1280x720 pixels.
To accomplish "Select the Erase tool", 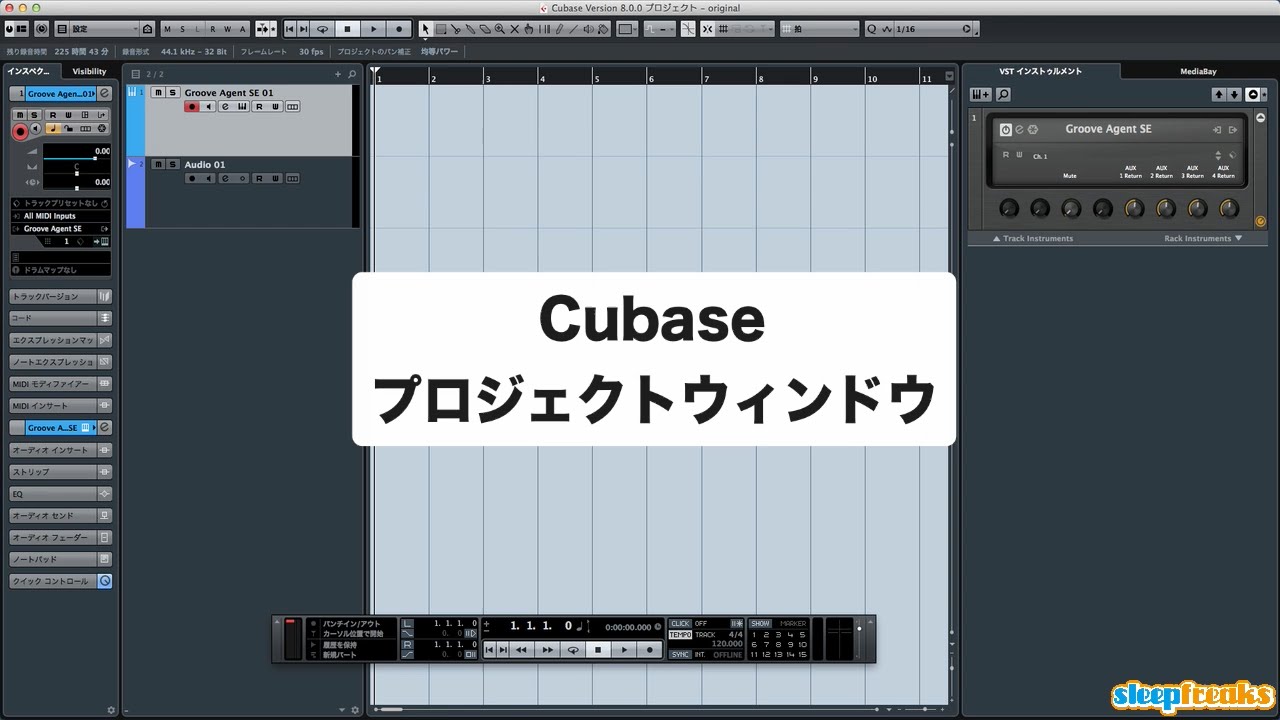I will point(485,29).
